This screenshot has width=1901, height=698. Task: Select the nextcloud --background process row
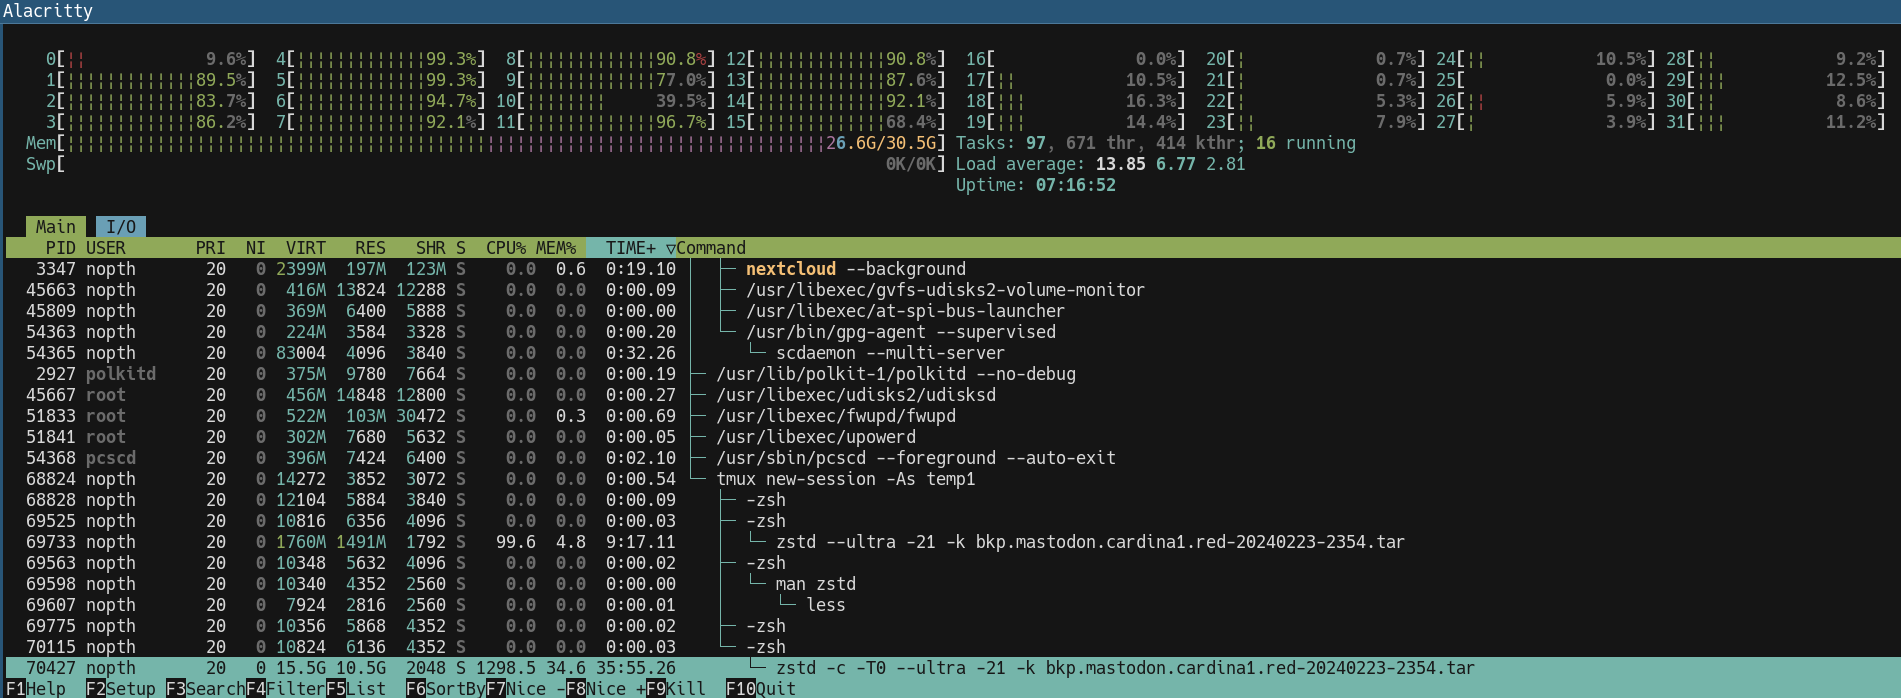click(x=952, y=269)
